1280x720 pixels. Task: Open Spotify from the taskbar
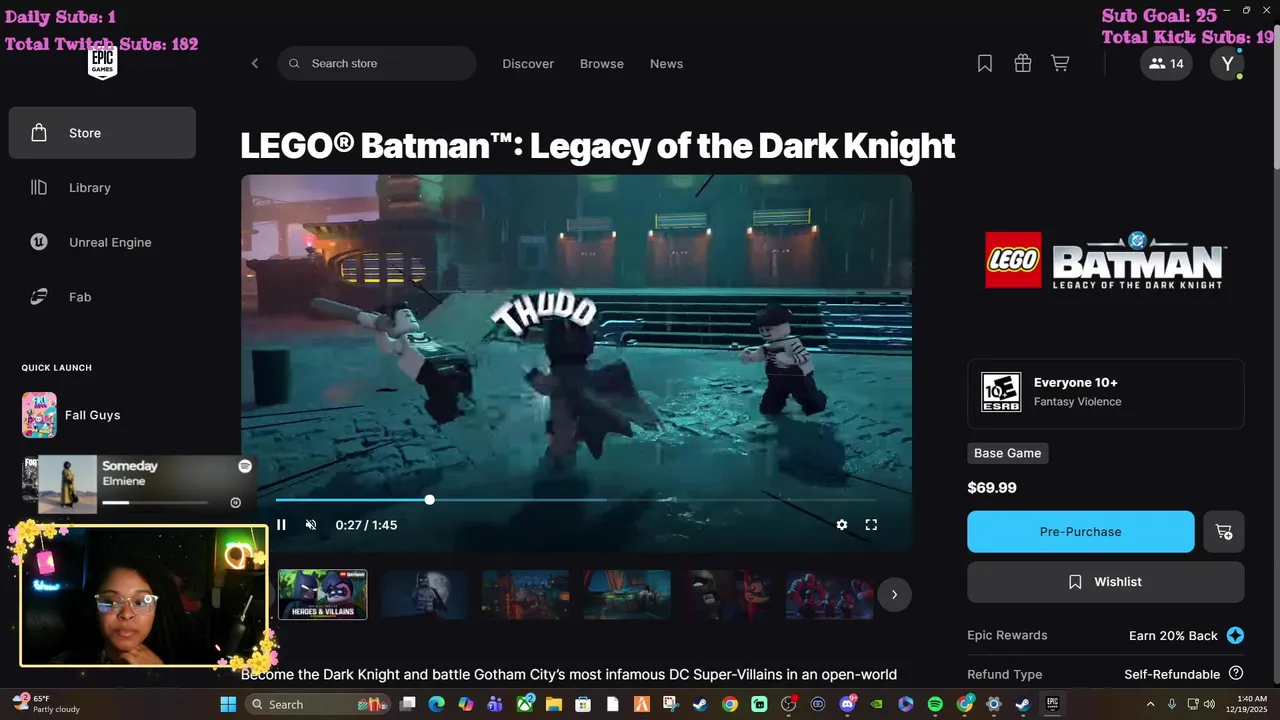click(935, 704)
